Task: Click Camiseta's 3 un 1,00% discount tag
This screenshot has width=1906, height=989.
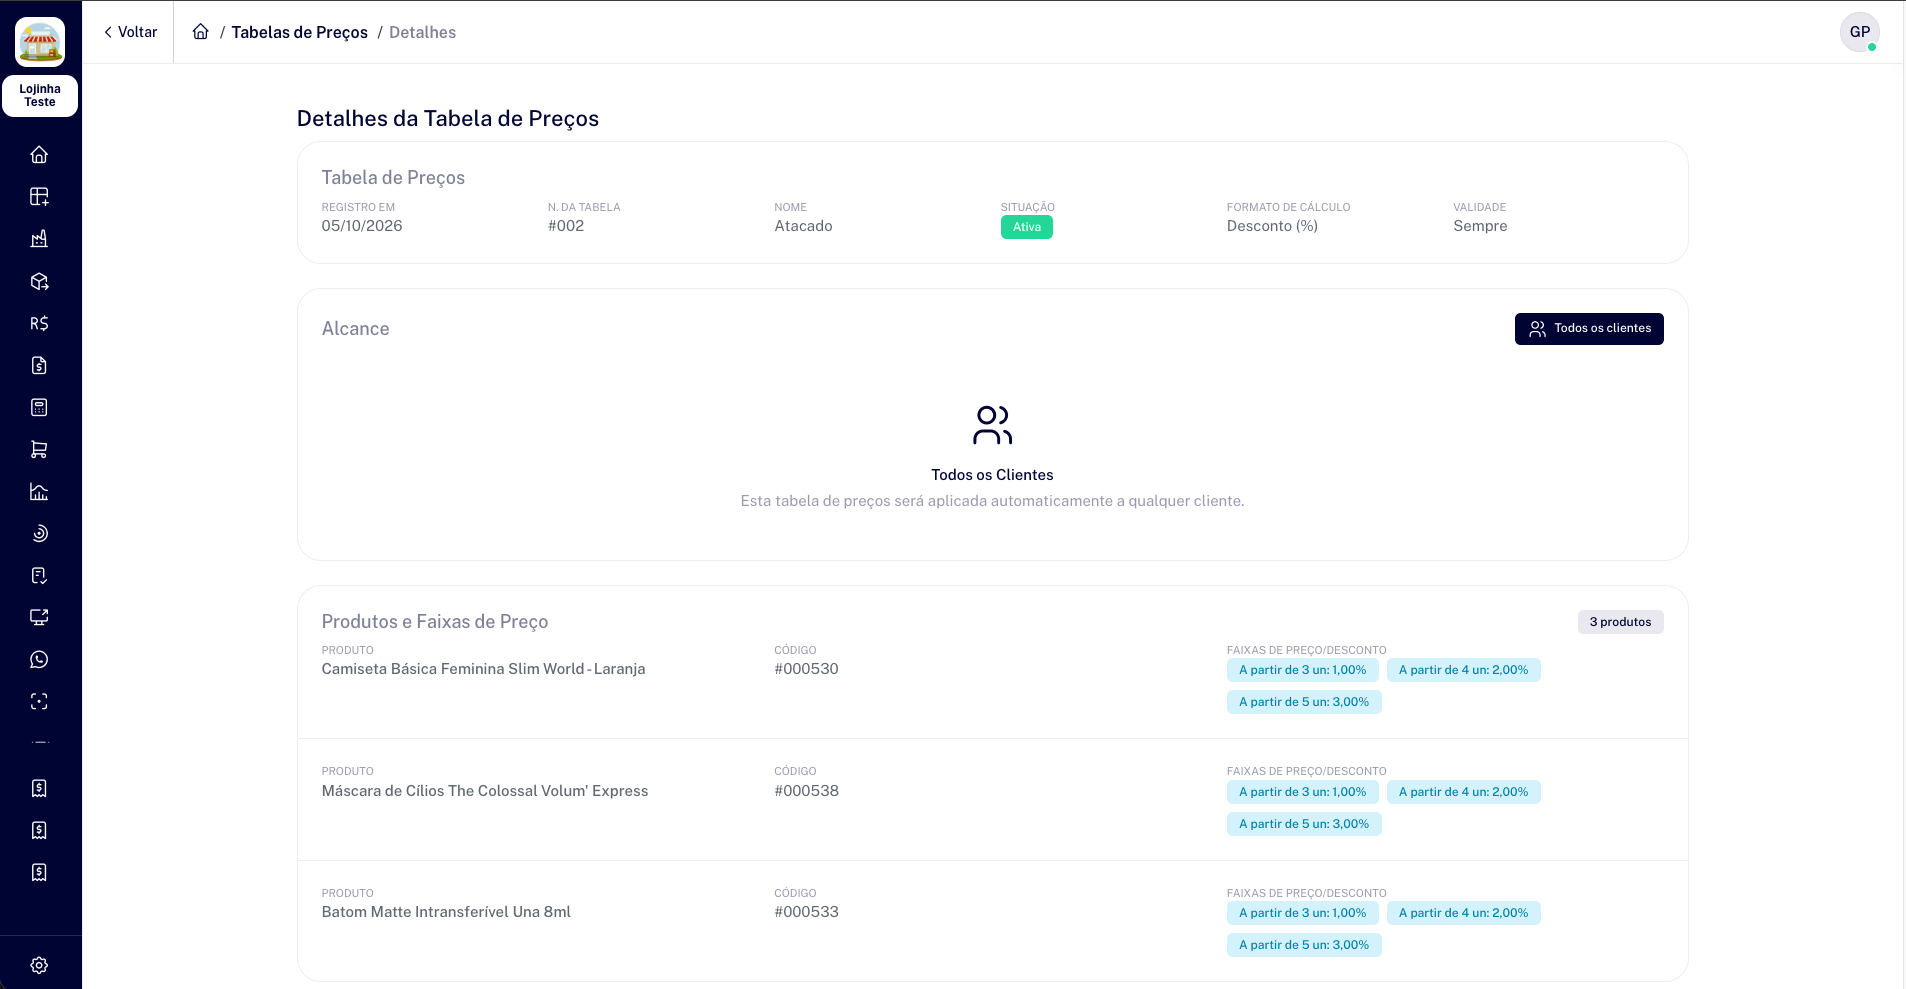Action: [x=1302, y=670]
